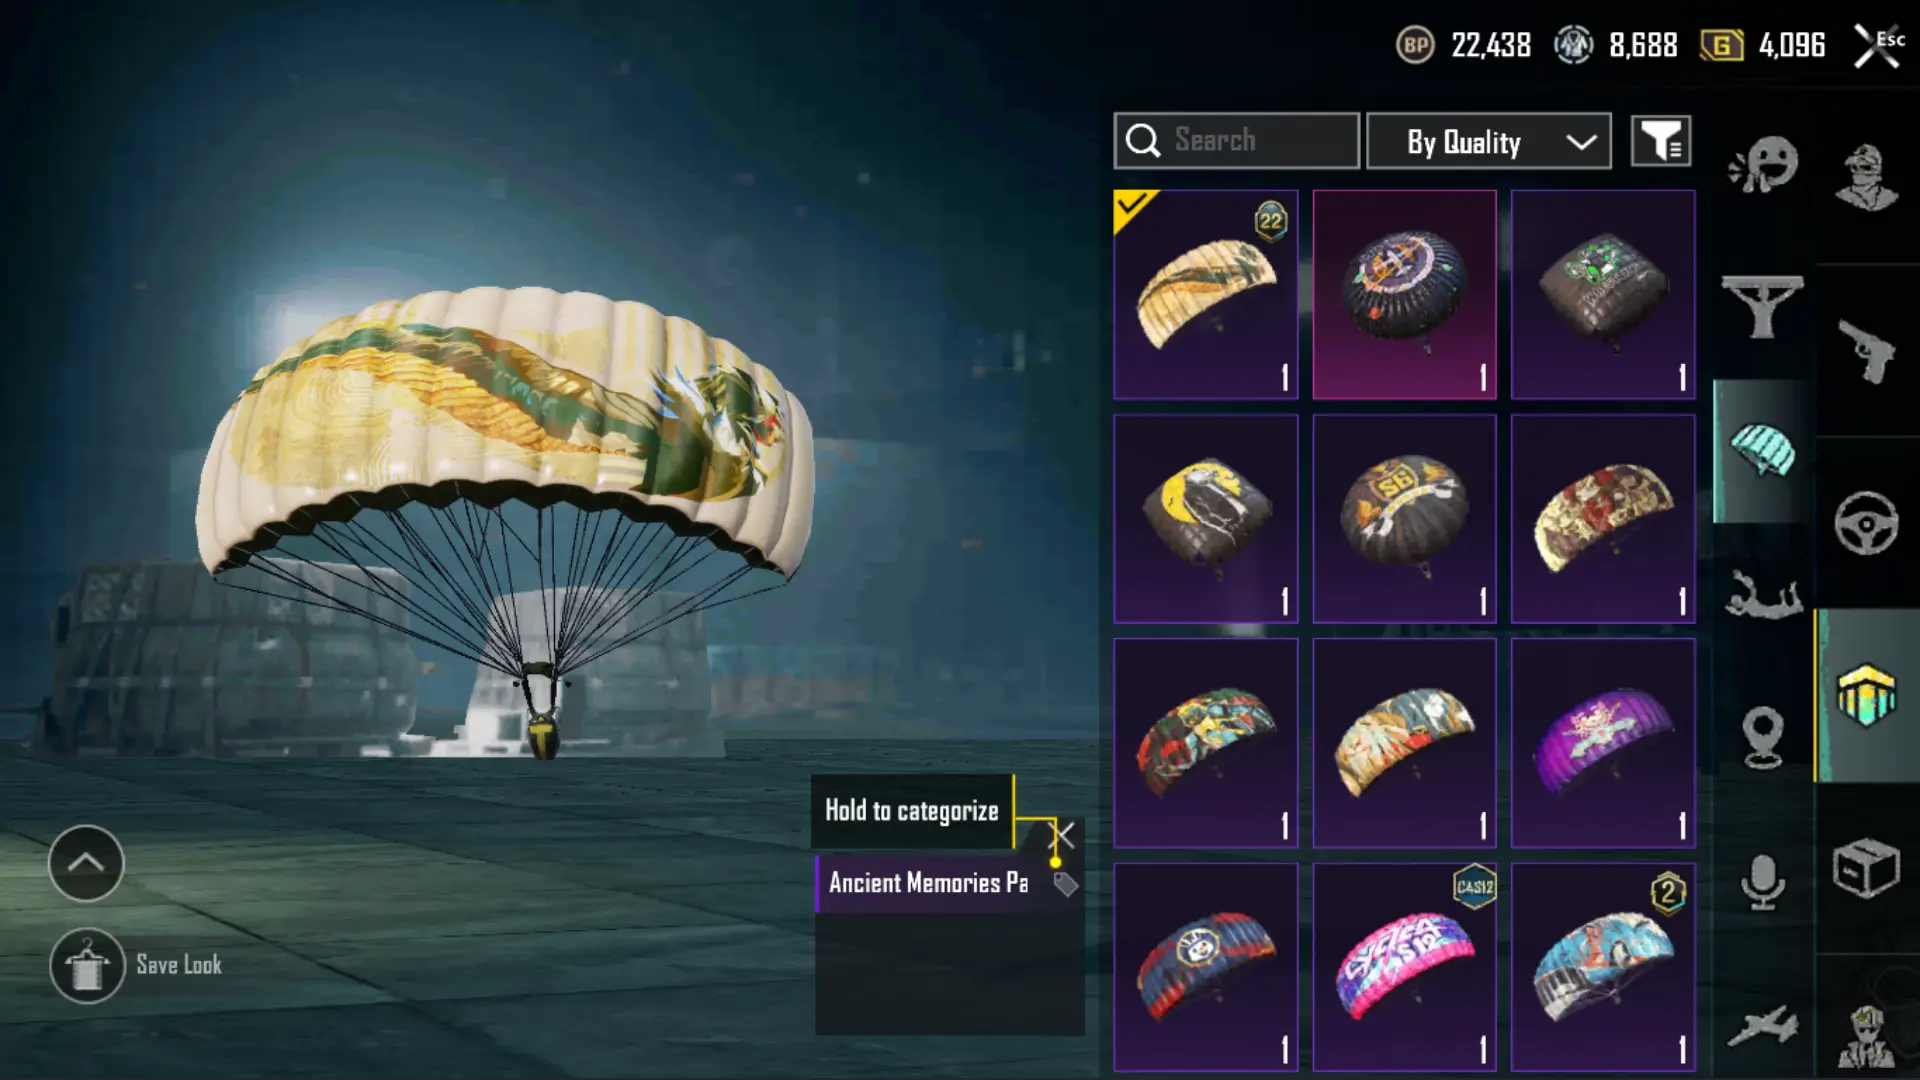Viewport: 1920px width, 1080px height.
Task: Switch to the yellow striped badge tab
Action: point(1866,694)
